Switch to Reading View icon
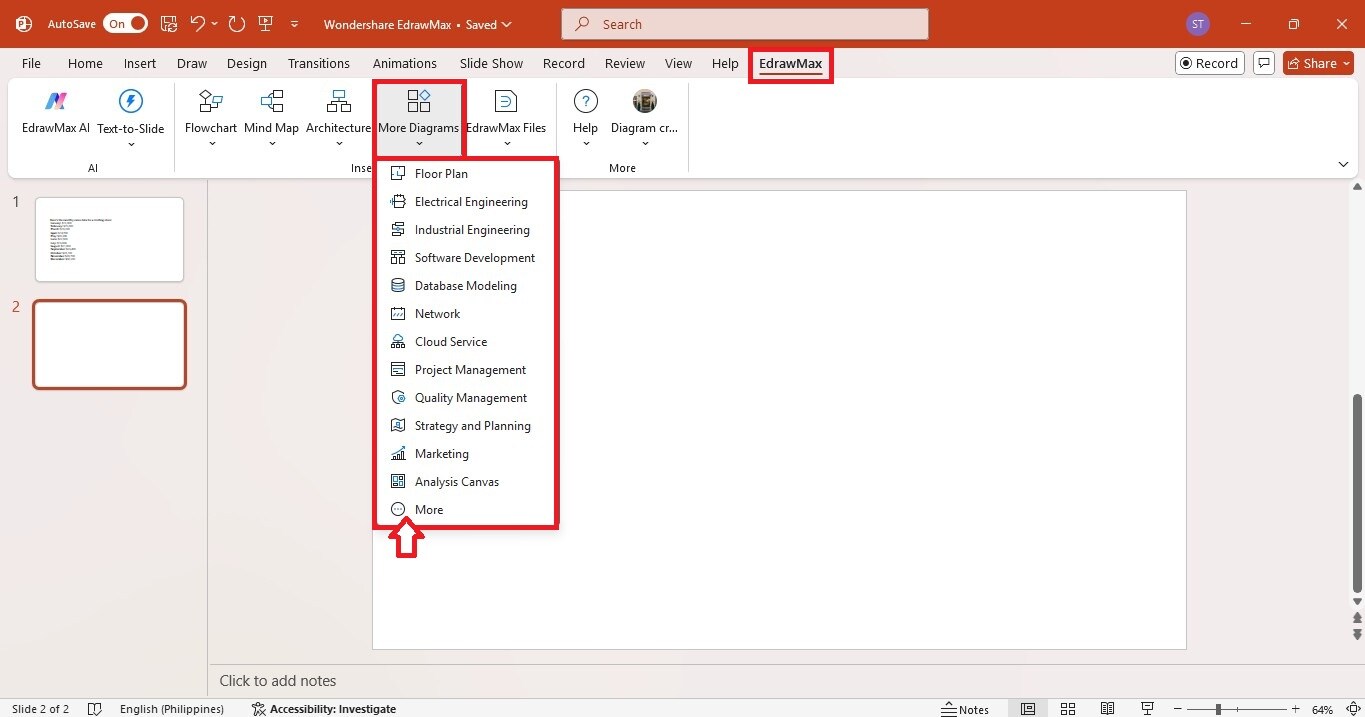Viewport: 1365px width, 717px height. 1108,709
